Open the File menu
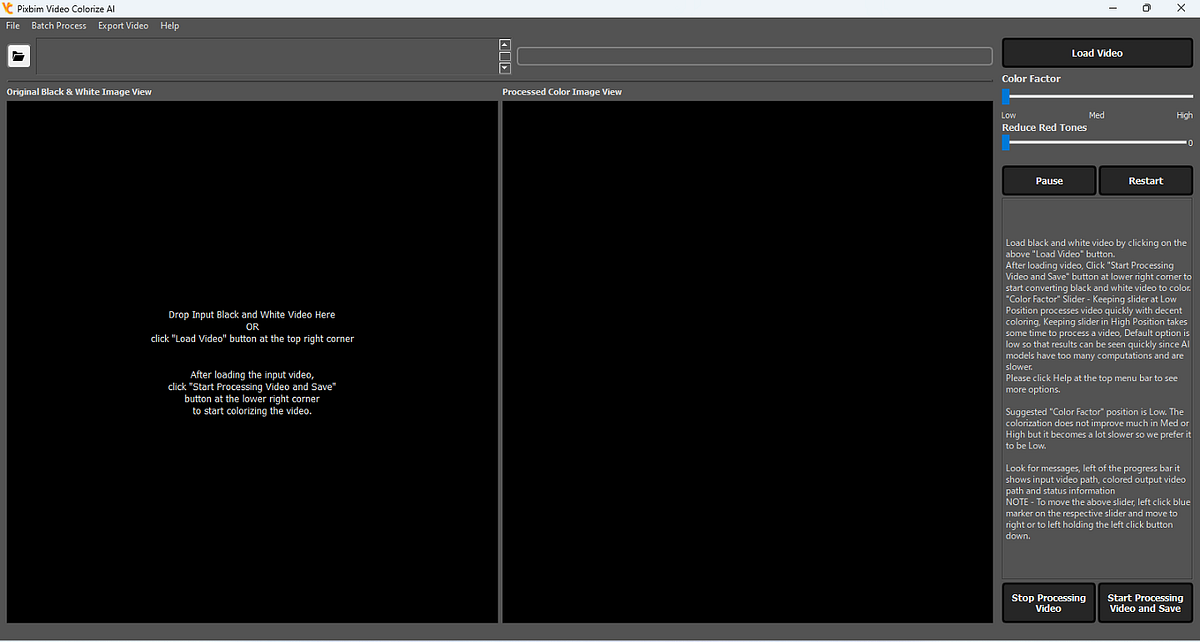The width and height of the screenshot is (1200, 642). 13,25
